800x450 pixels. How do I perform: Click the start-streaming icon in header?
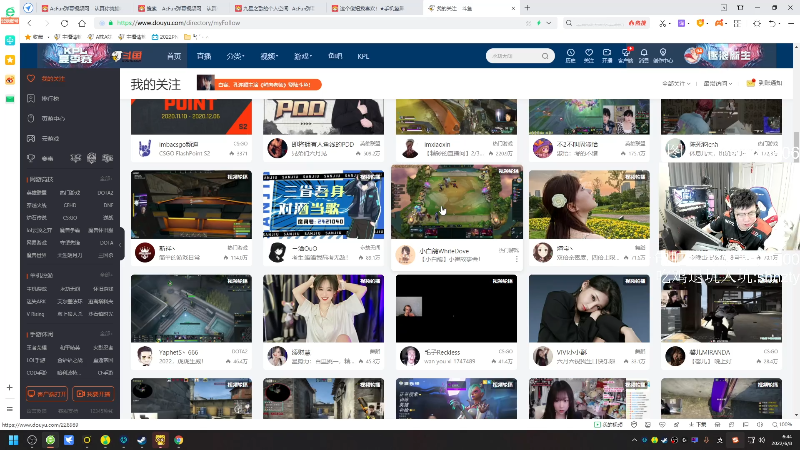pyautogui.click(x=607, y=55)
